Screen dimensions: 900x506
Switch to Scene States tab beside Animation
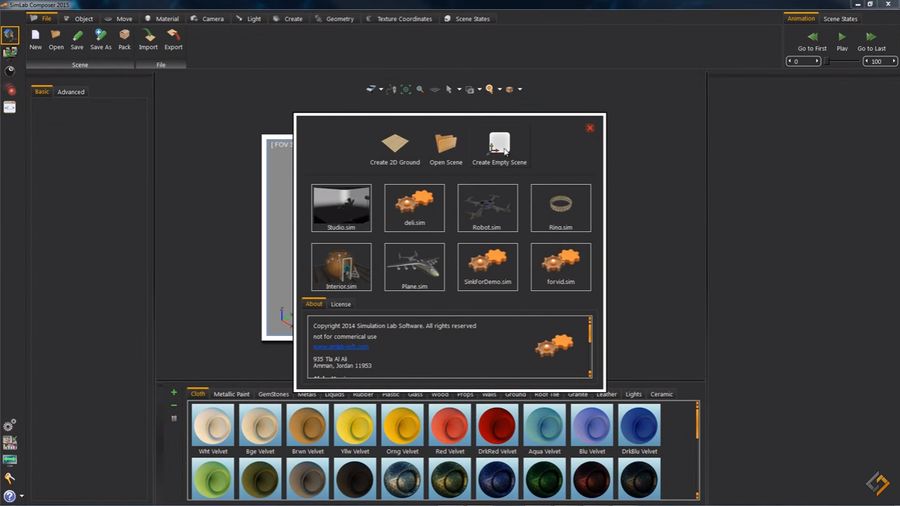[840, 18]
